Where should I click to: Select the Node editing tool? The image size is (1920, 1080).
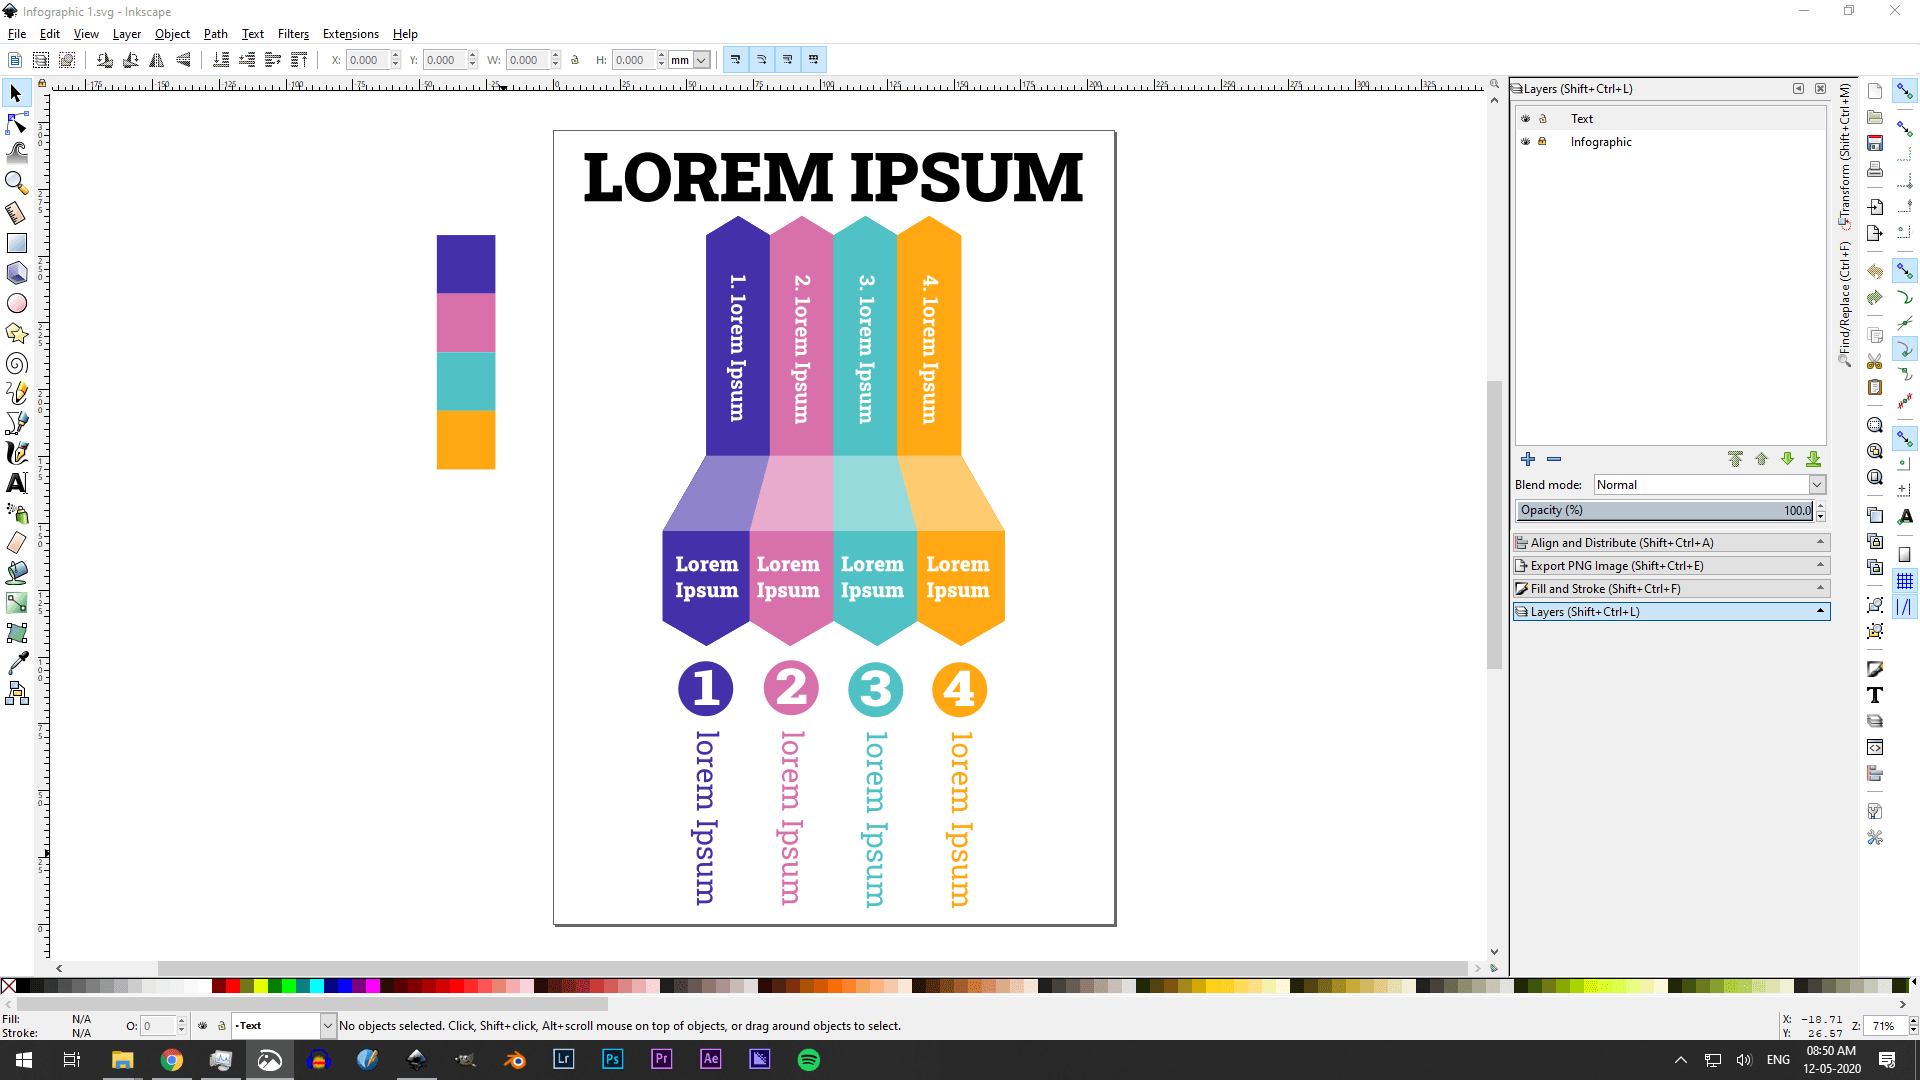pos(16,123)
